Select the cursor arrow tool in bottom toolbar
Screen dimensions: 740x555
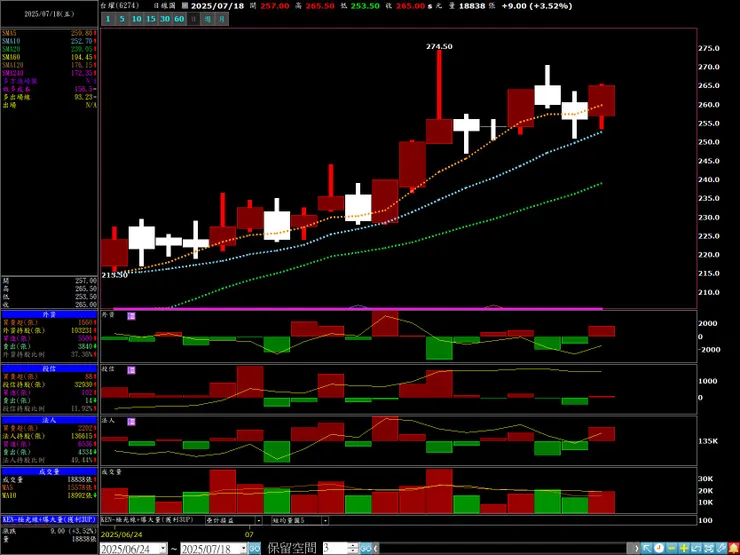(647, 548)
